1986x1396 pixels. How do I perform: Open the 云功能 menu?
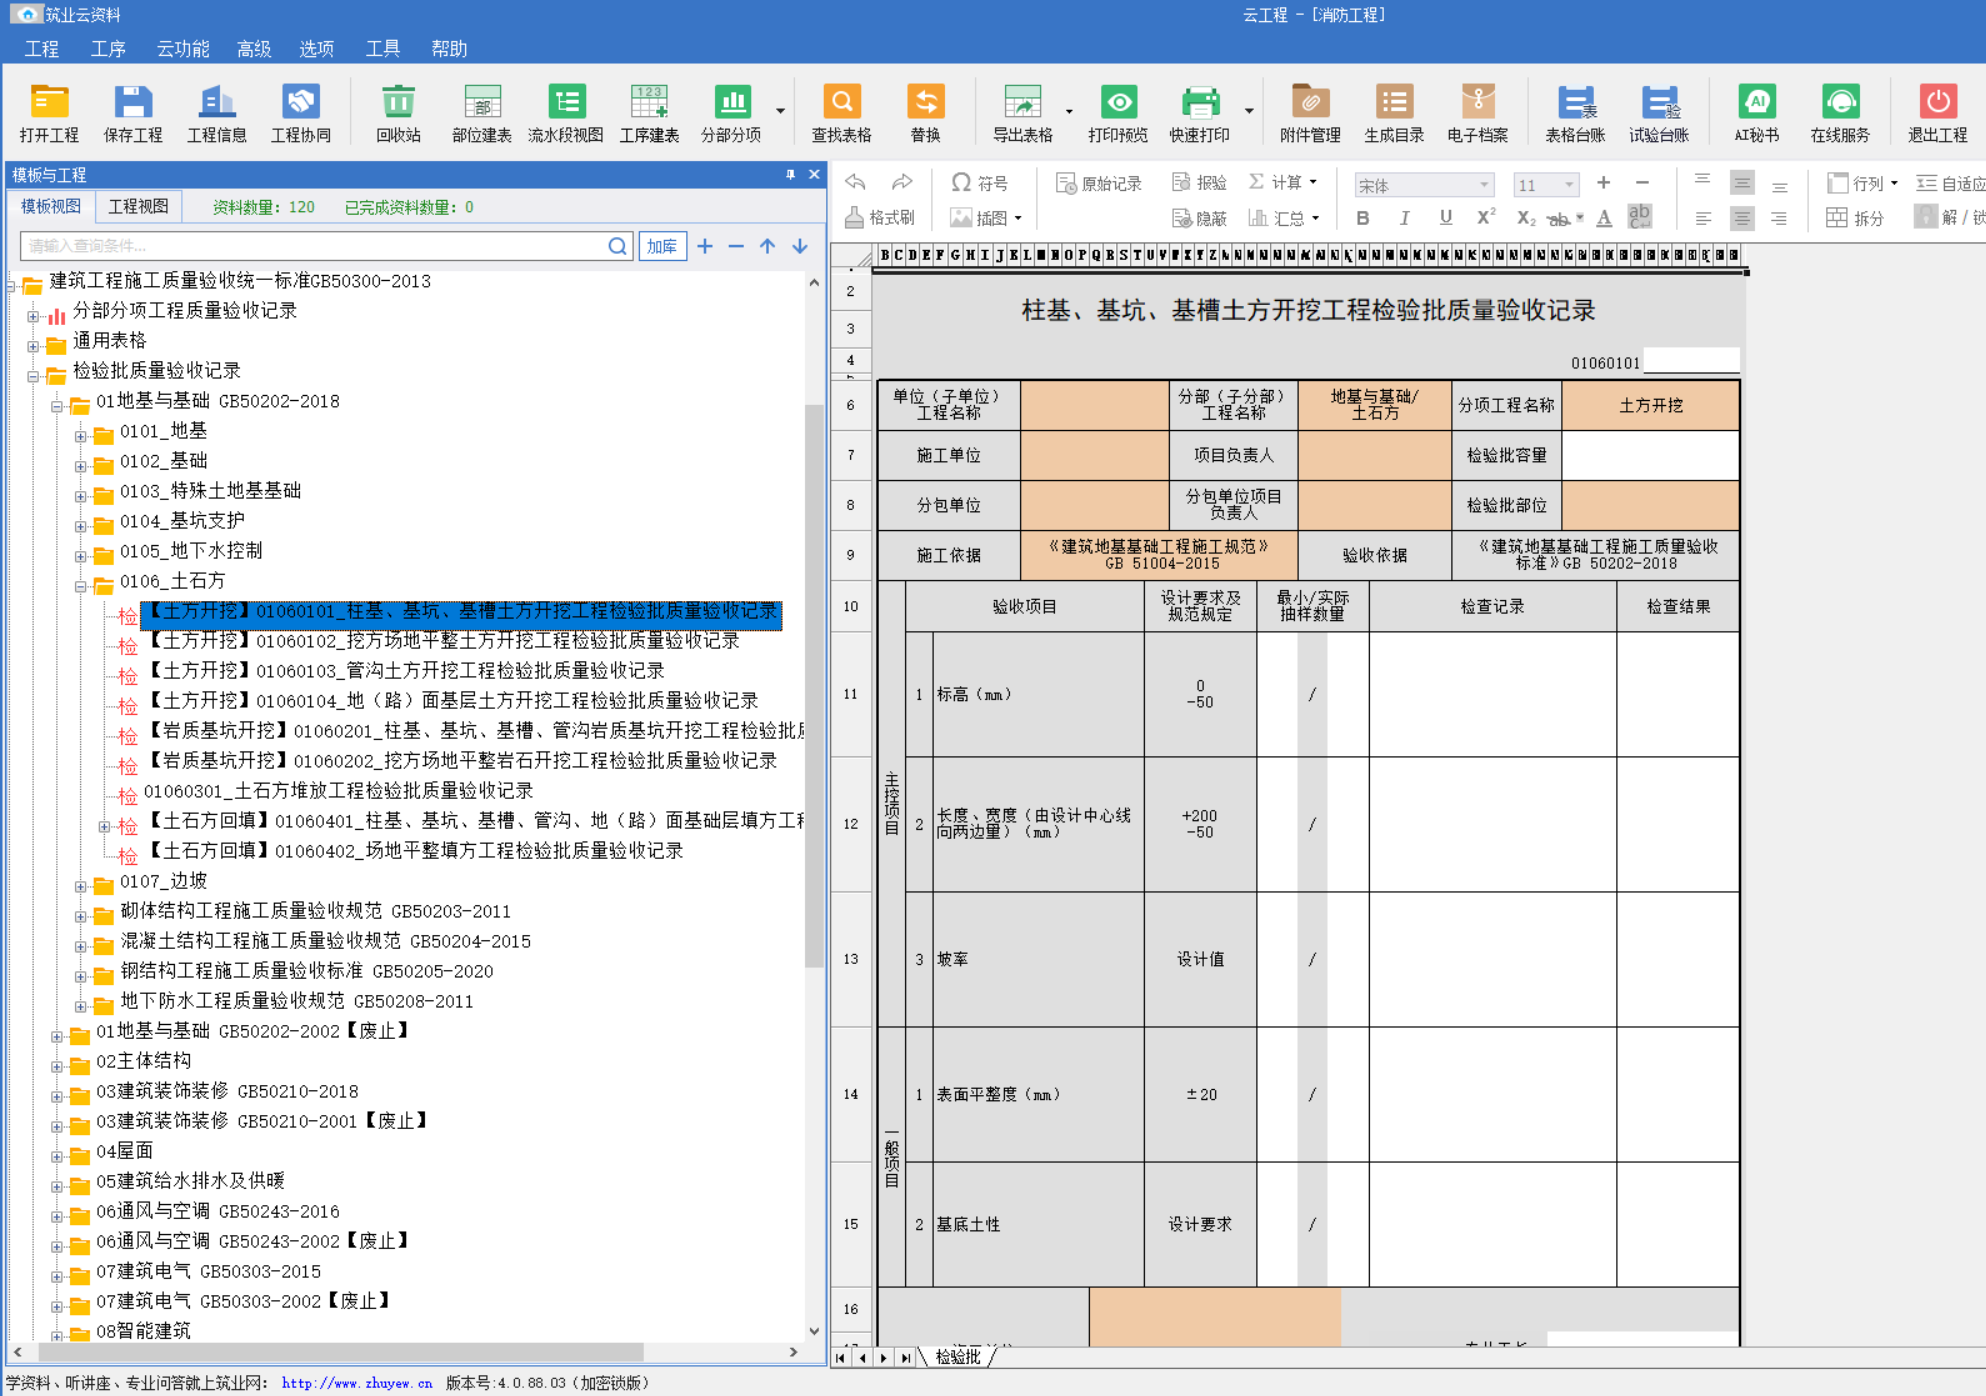point(183,49)
